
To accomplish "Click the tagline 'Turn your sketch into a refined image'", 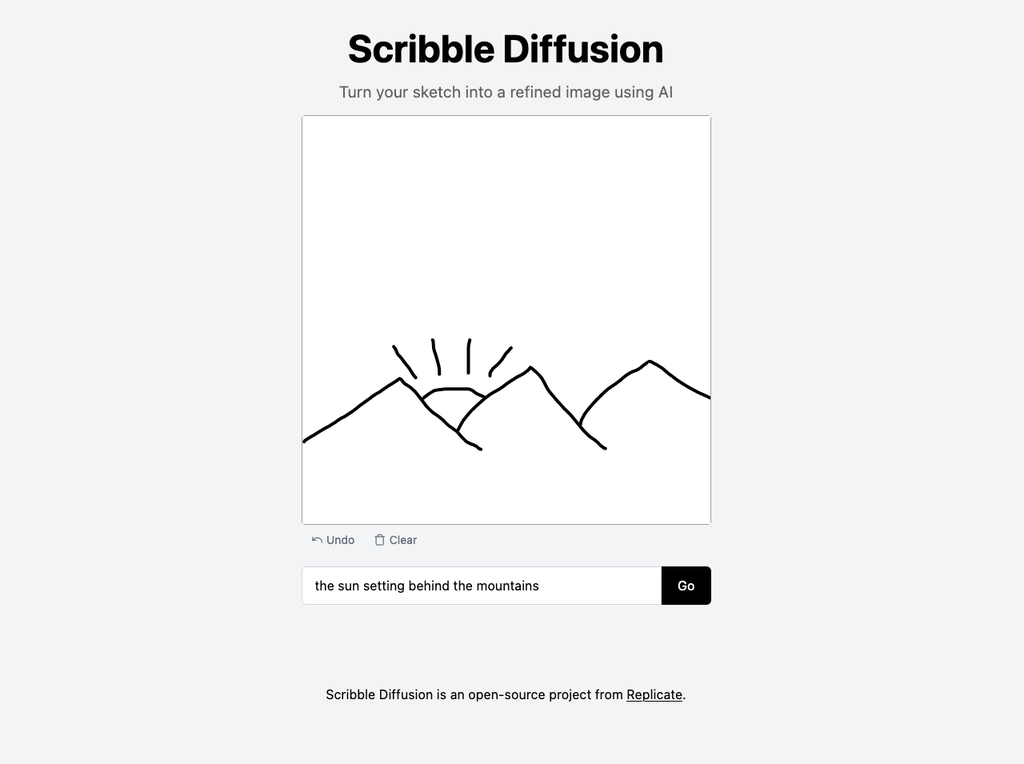I will pos(507,92).
